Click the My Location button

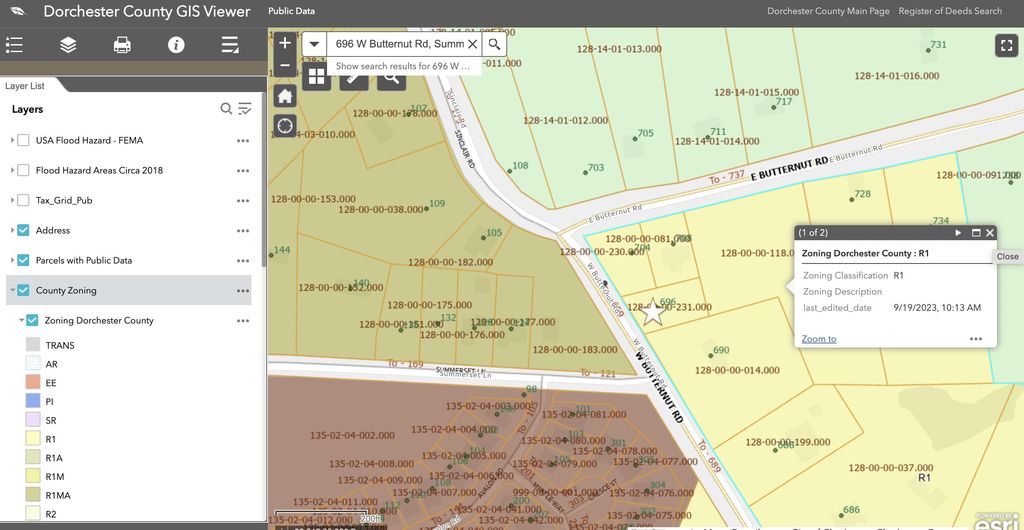click(285, 126)
